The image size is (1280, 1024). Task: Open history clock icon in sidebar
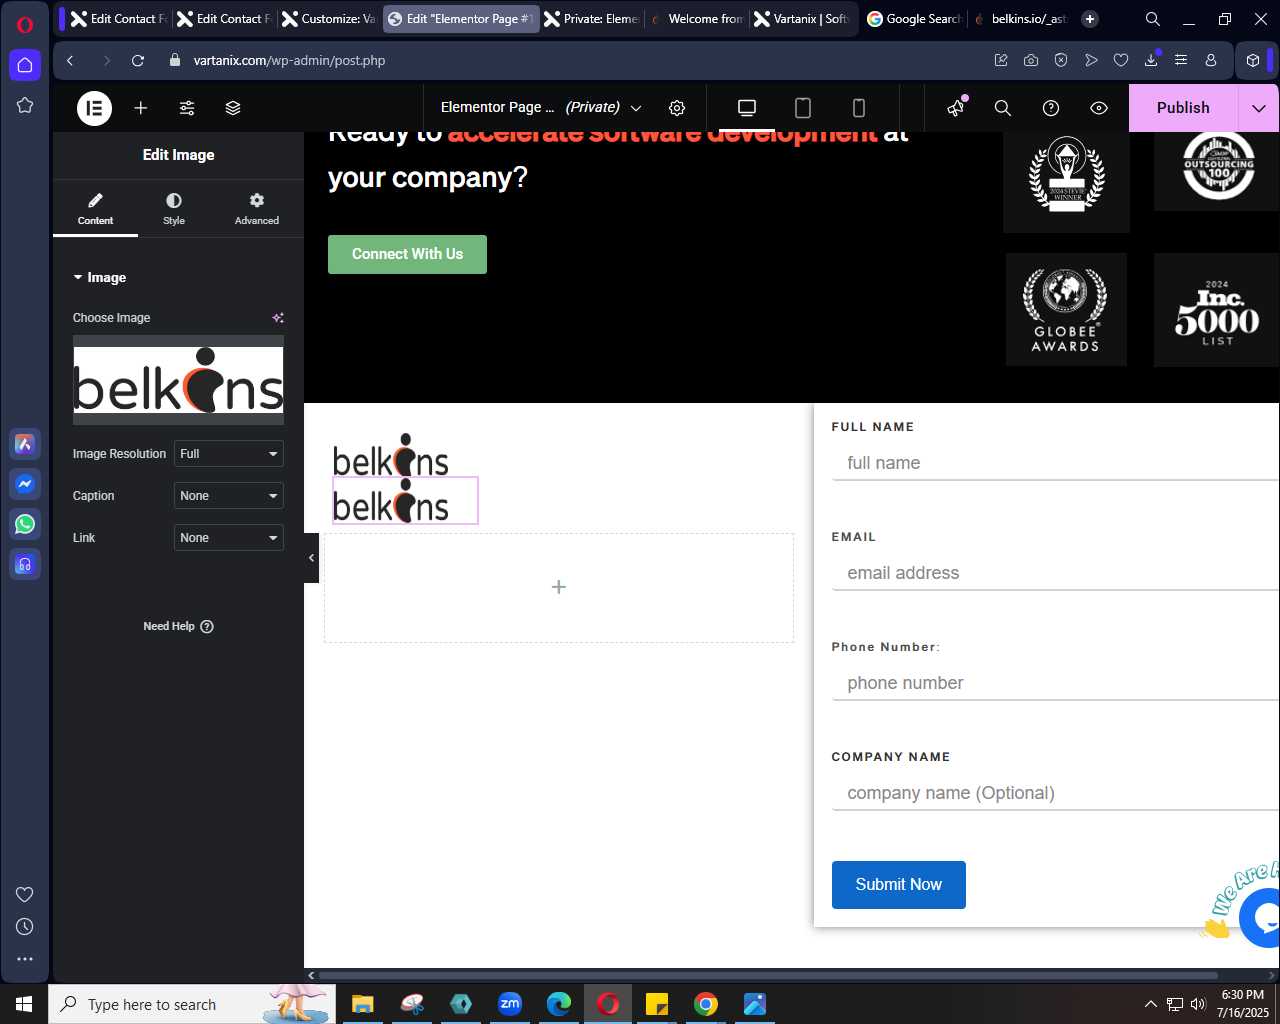click(x=25, y=927)
